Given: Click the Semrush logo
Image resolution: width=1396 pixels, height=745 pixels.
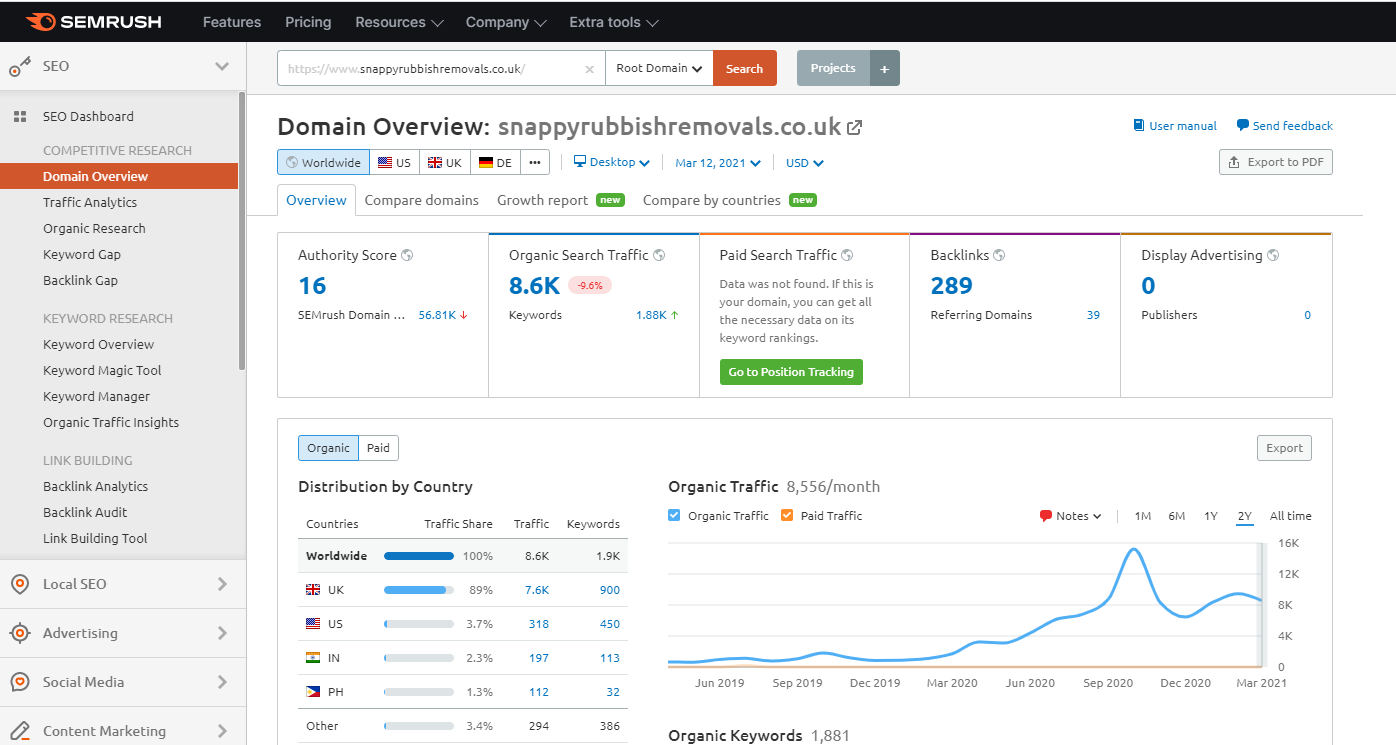Looking at the screenshot, I should (x=93, y=21).
